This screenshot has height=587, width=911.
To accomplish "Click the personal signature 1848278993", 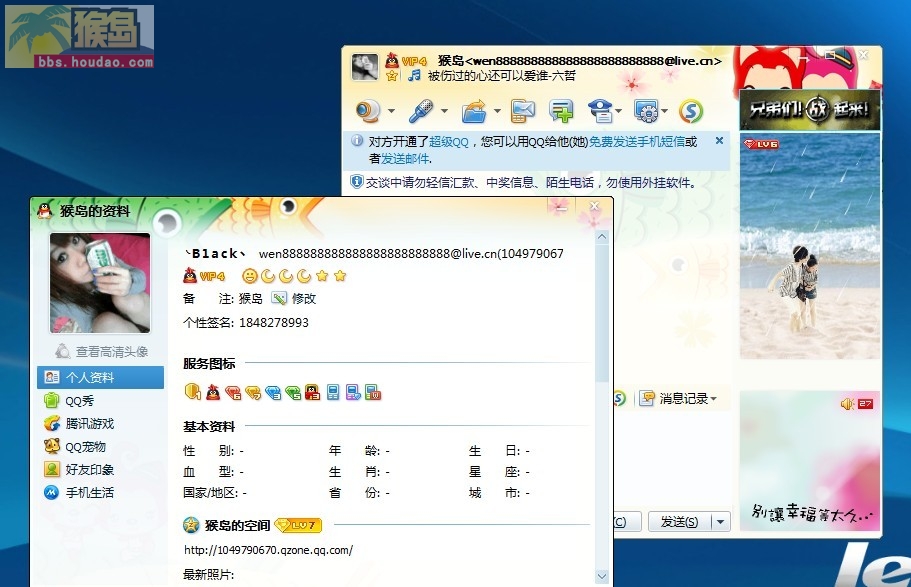I will (x=274, y=323).
